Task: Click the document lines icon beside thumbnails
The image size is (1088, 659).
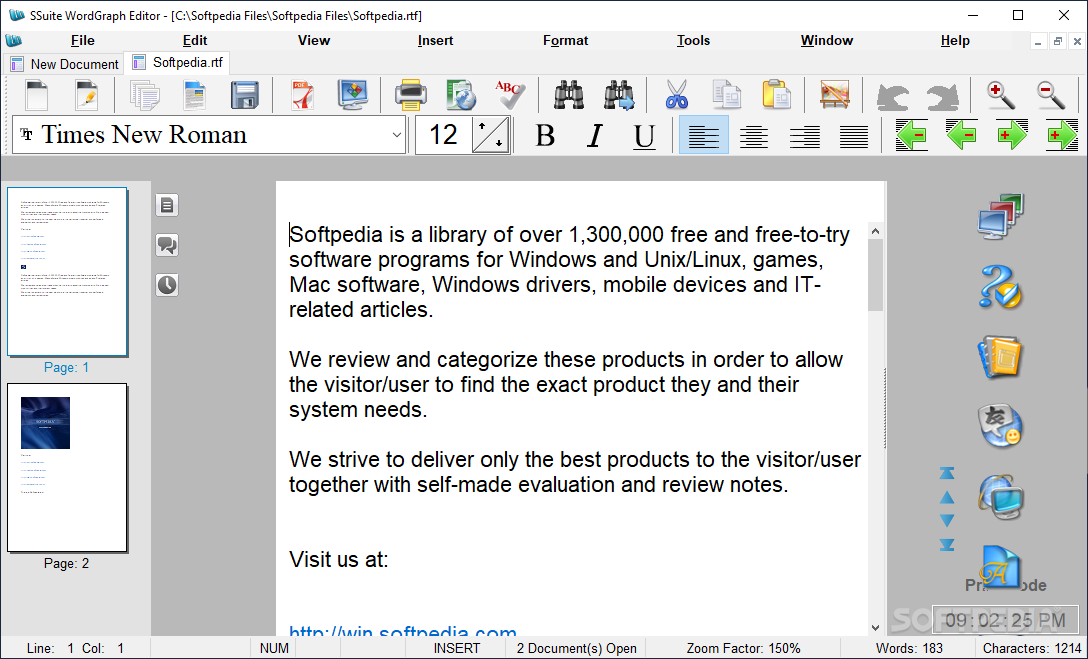Action: (x=167, y=205)
